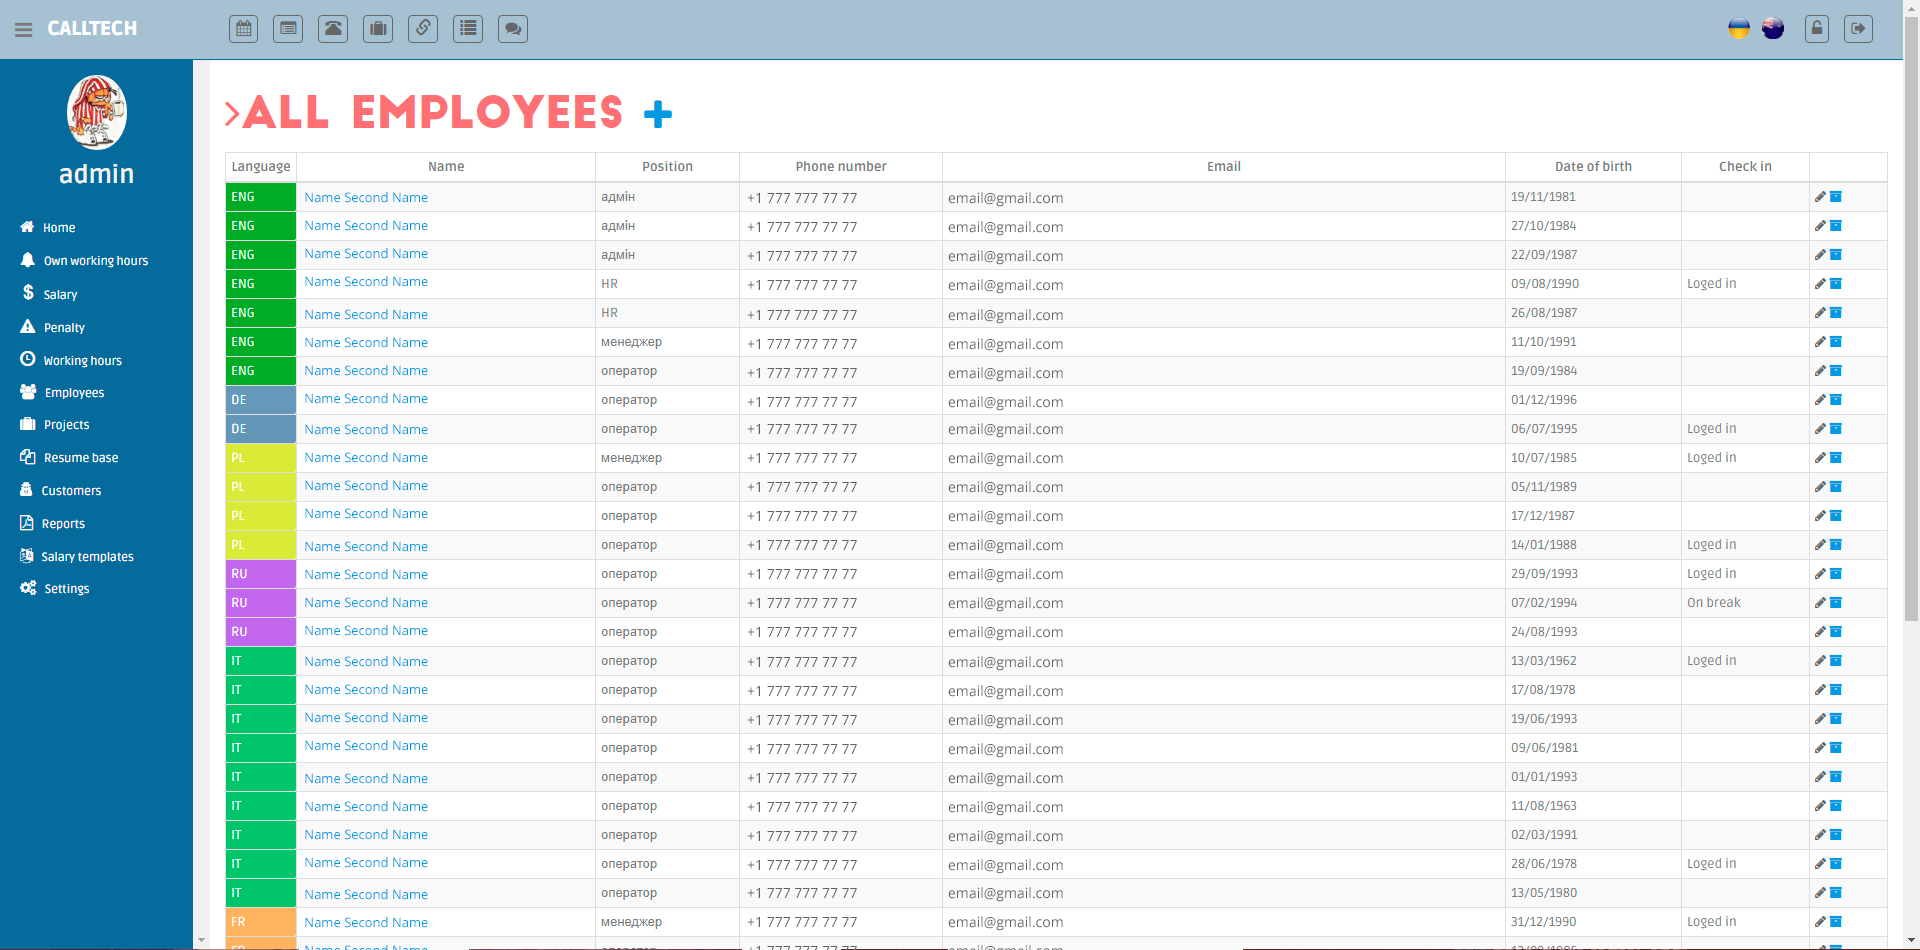Open the chat bubbles icon in toolbar

click(513, 29)
